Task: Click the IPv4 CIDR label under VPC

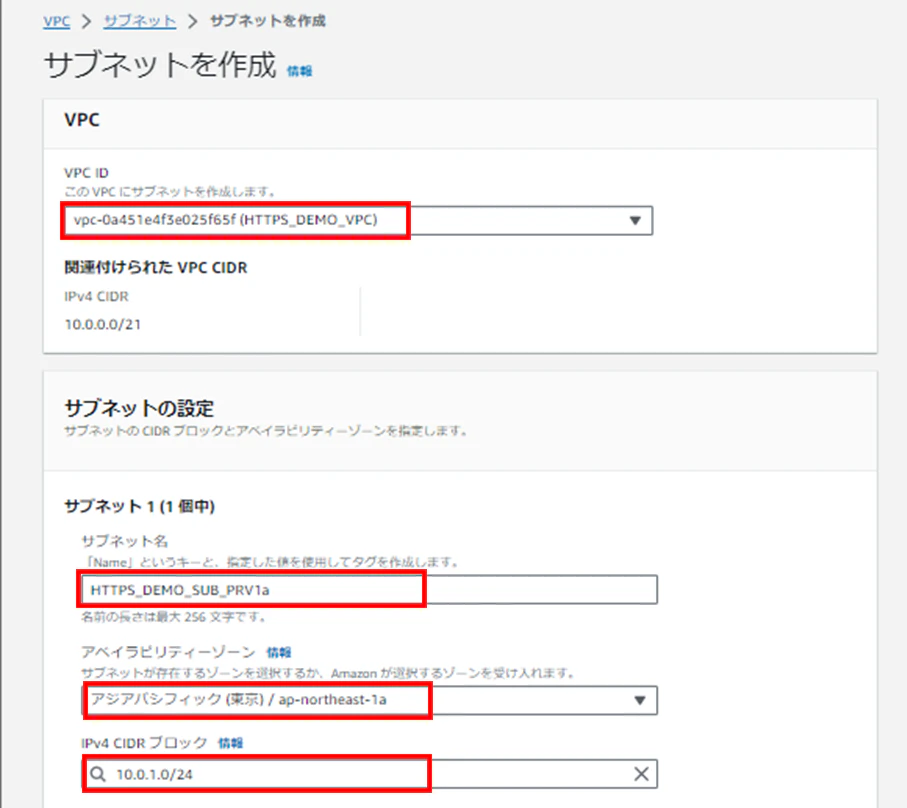Action: [x=96, y=297]
